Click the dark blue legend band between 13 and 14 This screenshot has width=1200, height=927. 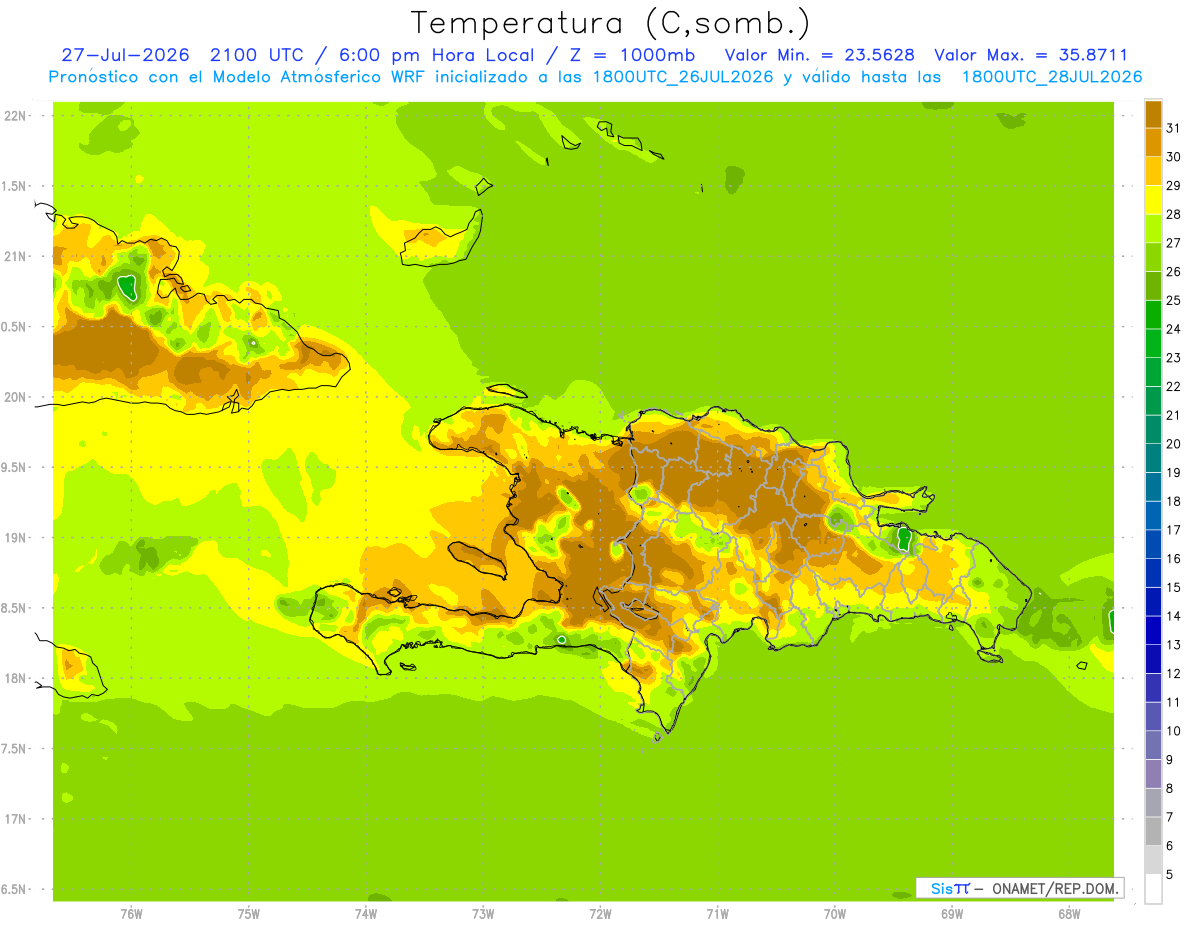point(1153,630)
